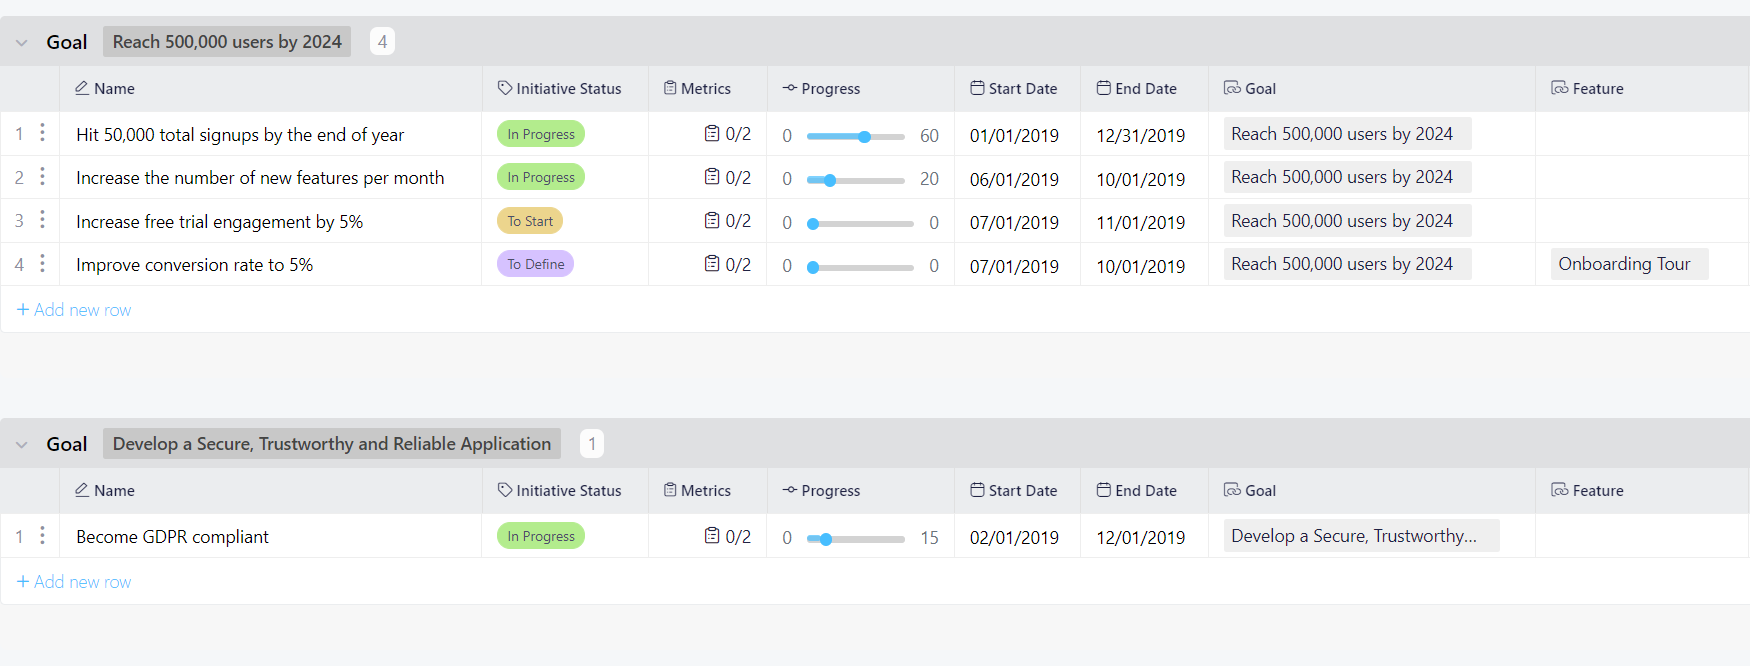This screenshot has width=1750, height=666.
Task: Add new row under Develop a Secure application goal
Action: point(74,582)
